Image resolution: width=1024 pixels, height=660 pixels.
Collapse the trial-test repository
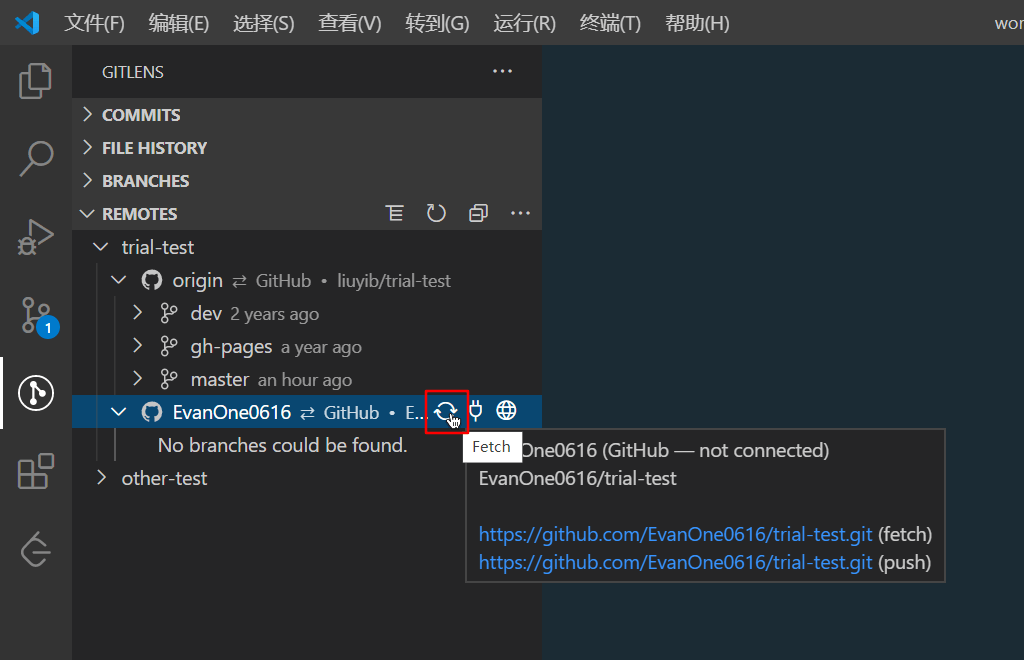100,246
